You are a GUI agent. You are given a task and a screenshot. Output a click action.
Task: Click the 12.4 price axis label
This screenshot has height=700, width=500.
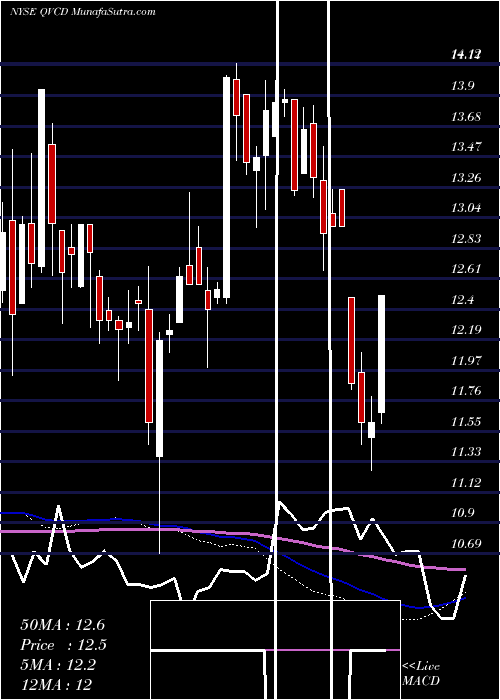click(462, 299)
